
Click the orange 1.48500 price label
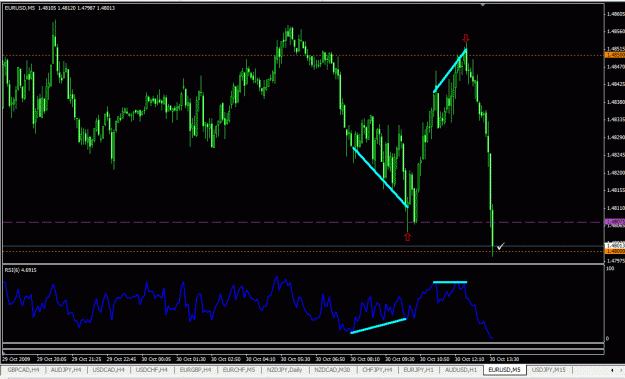pyautogui.click(x=615, y=55)
